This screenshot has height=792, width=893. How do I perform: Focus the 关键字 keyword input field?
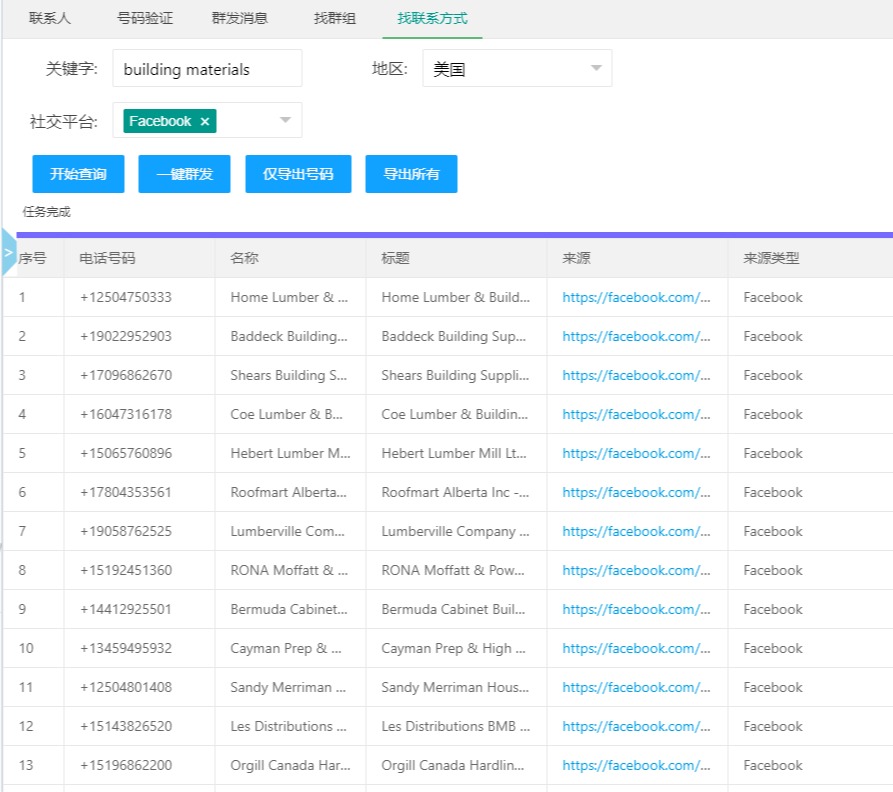click(207, 69)
